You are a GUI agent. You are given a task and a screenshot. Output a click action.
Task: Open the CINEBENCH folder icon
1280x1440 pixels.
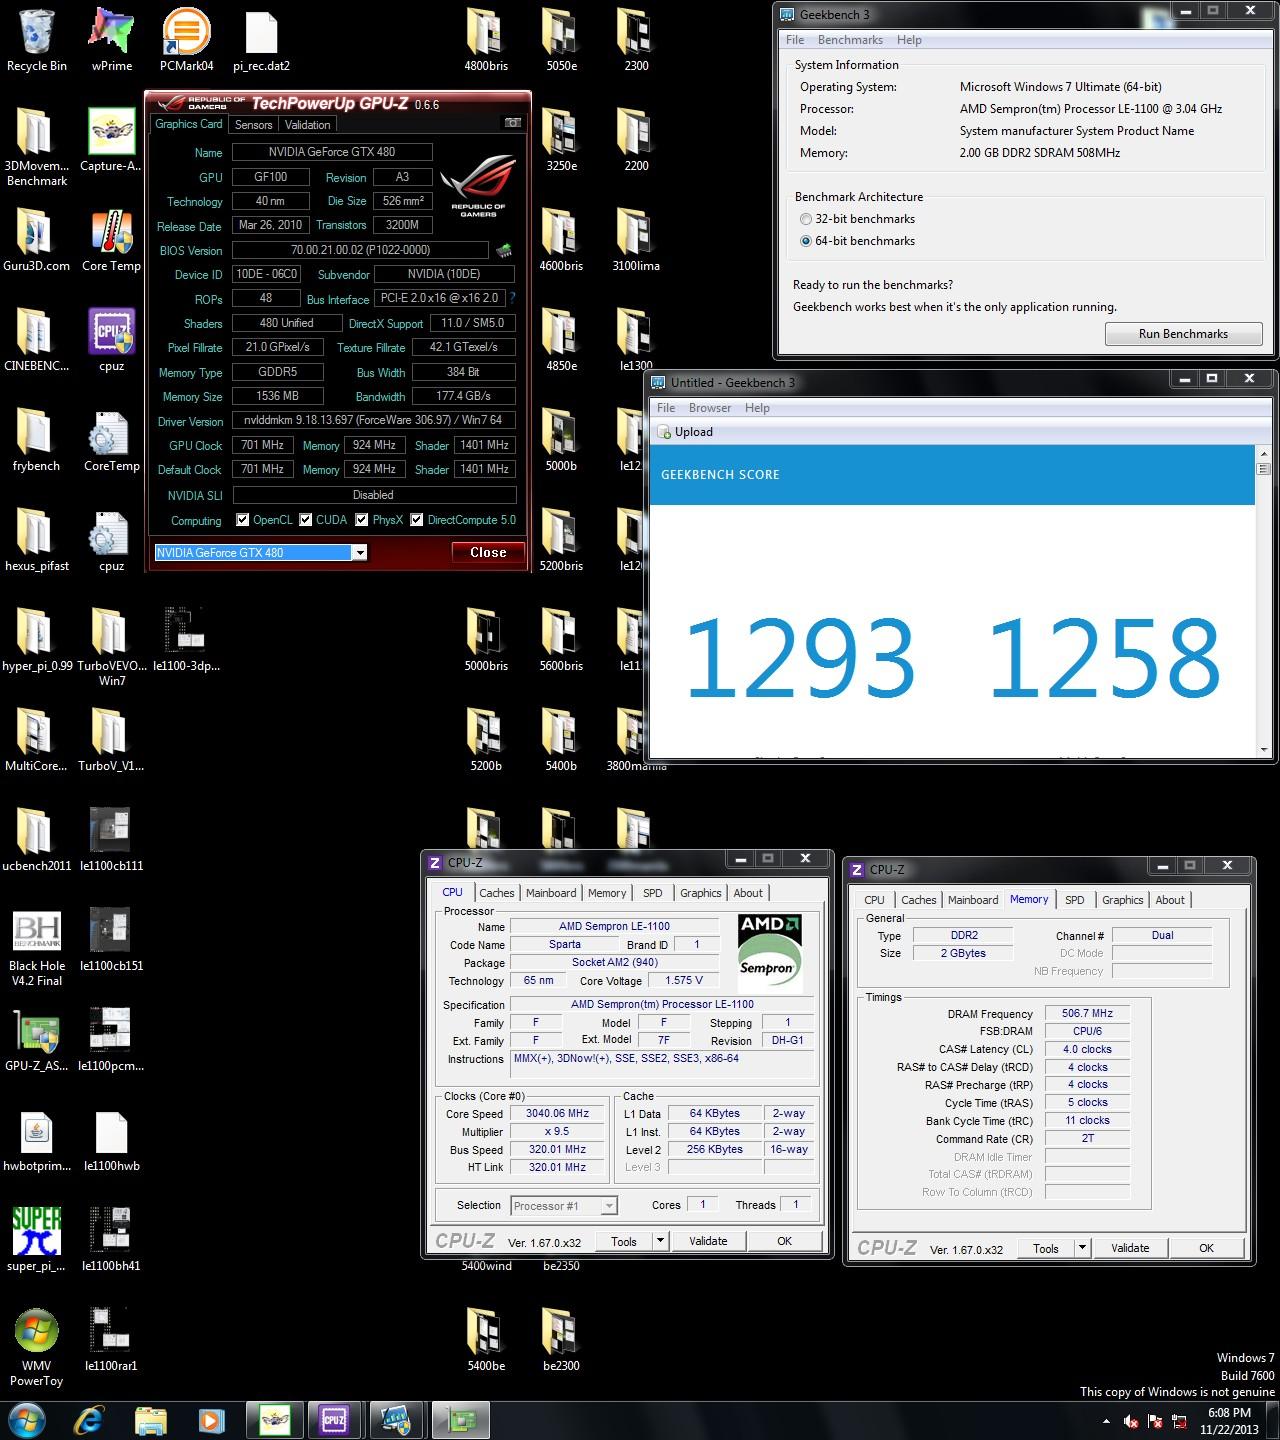tap(36, 332)
